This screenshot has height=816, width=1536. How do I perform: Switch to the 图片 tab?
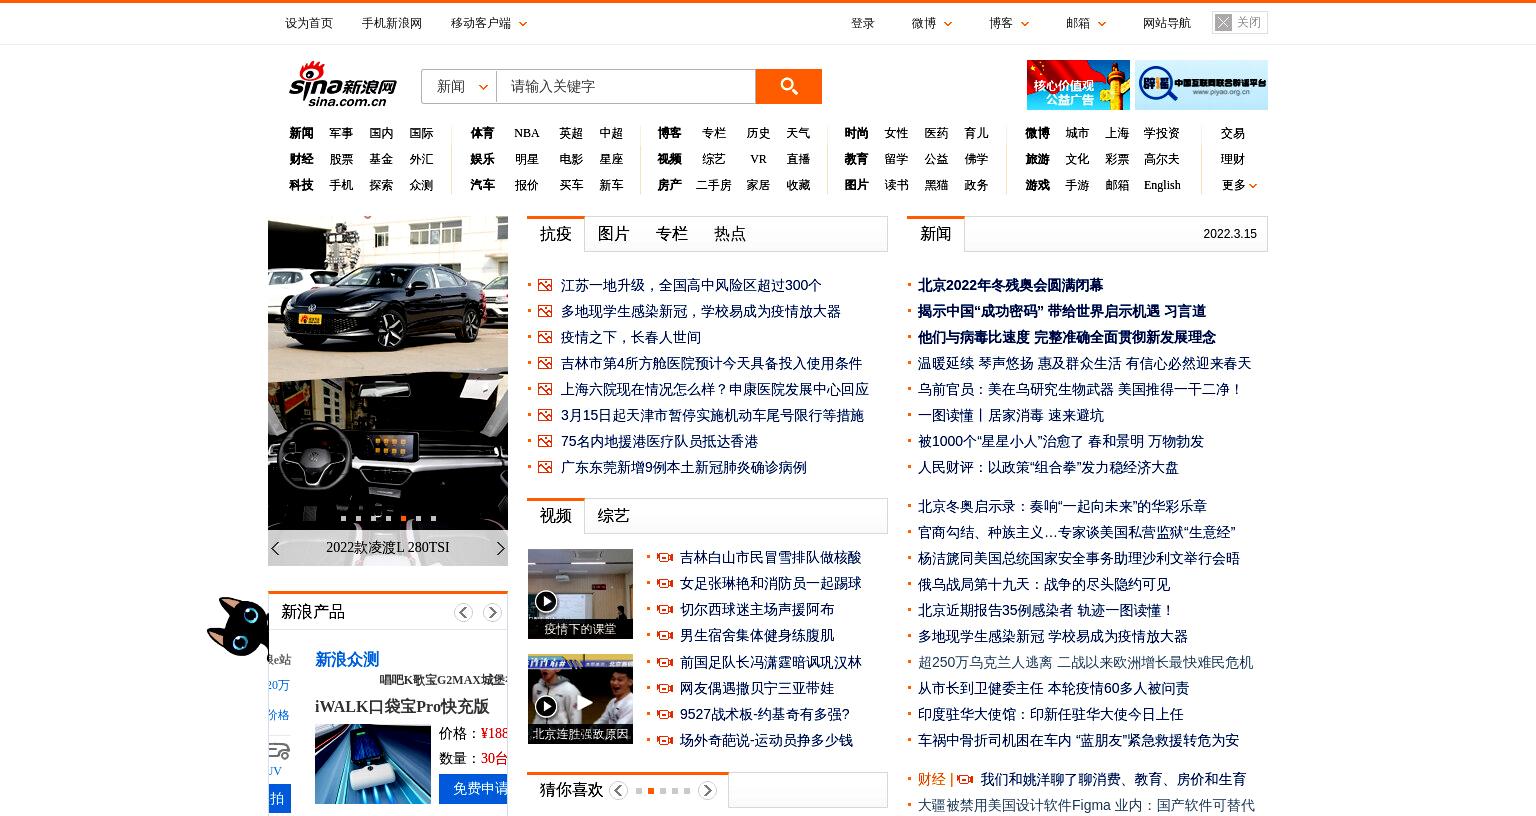click(614, 234)
